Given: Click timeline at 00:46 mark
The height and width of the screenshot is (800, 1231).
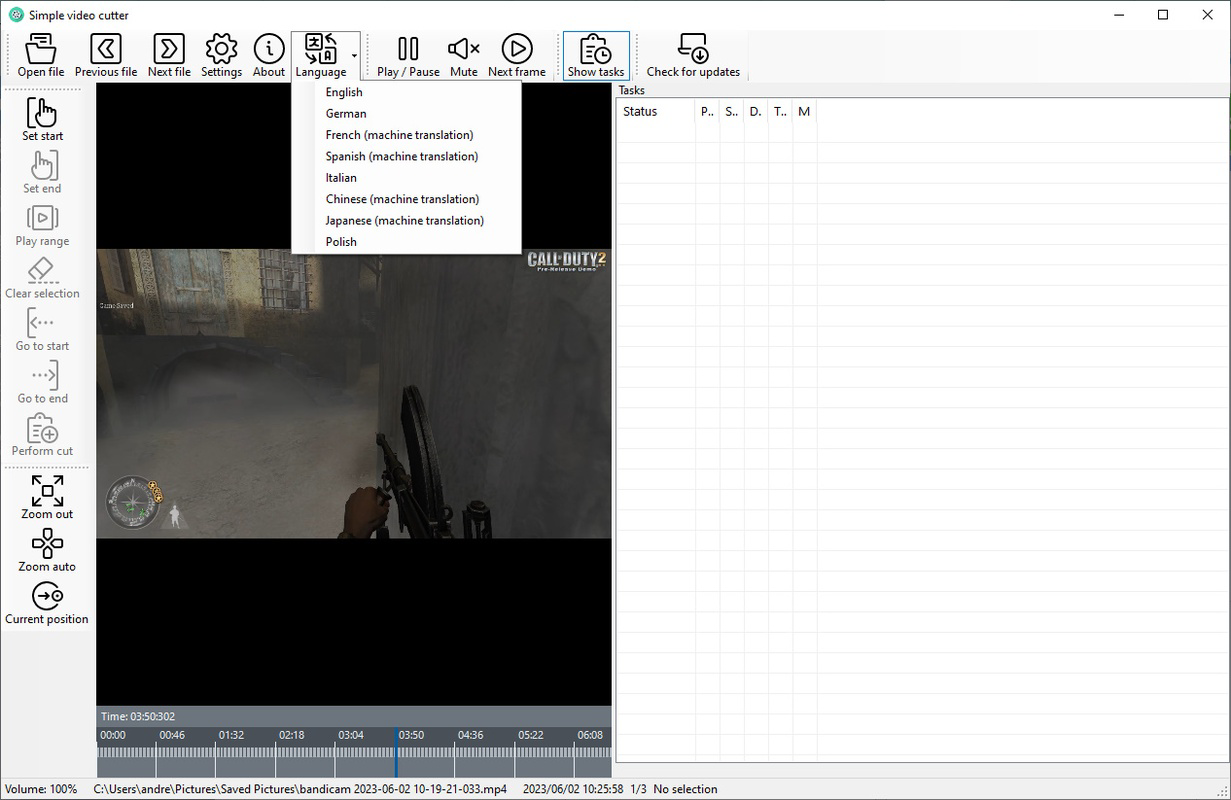Looking at the screenshot, I should coord(172,735).
